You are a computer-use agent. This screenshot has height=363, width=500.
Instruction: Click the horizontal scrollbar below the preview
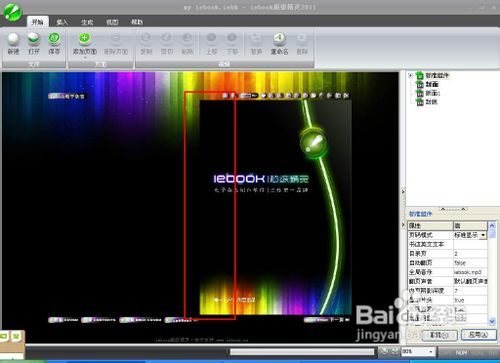tap(302, 352)
